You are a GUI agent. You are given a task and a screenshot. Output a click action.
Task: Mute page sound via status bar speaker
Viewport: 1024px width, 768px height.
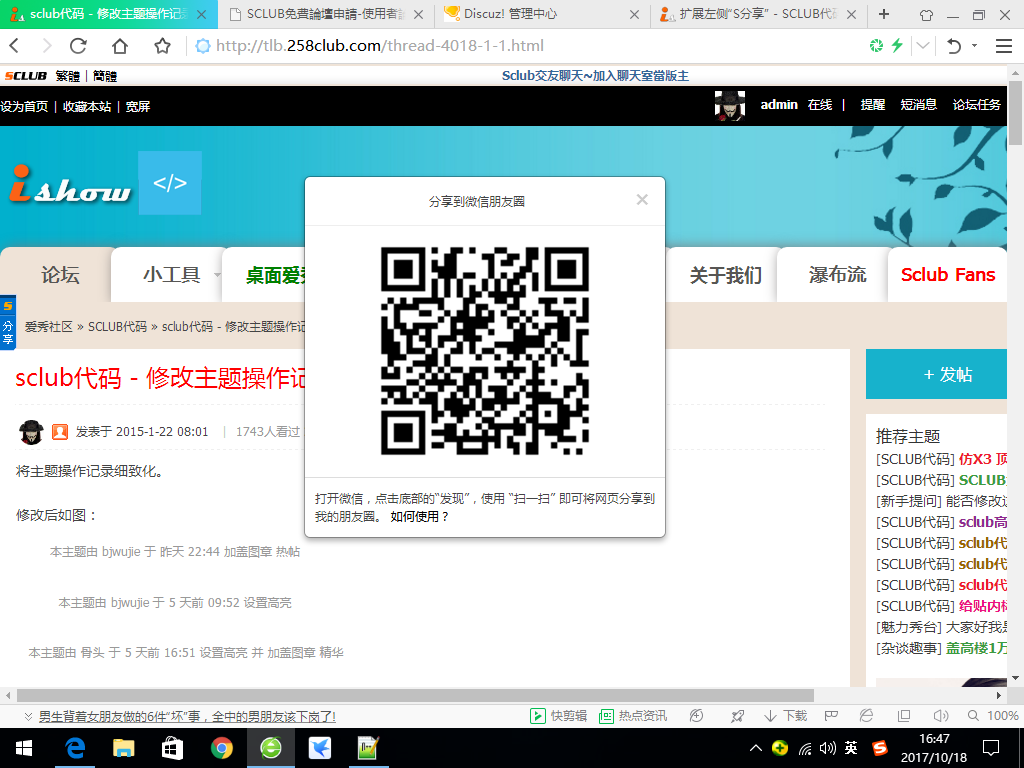(940, 716)
